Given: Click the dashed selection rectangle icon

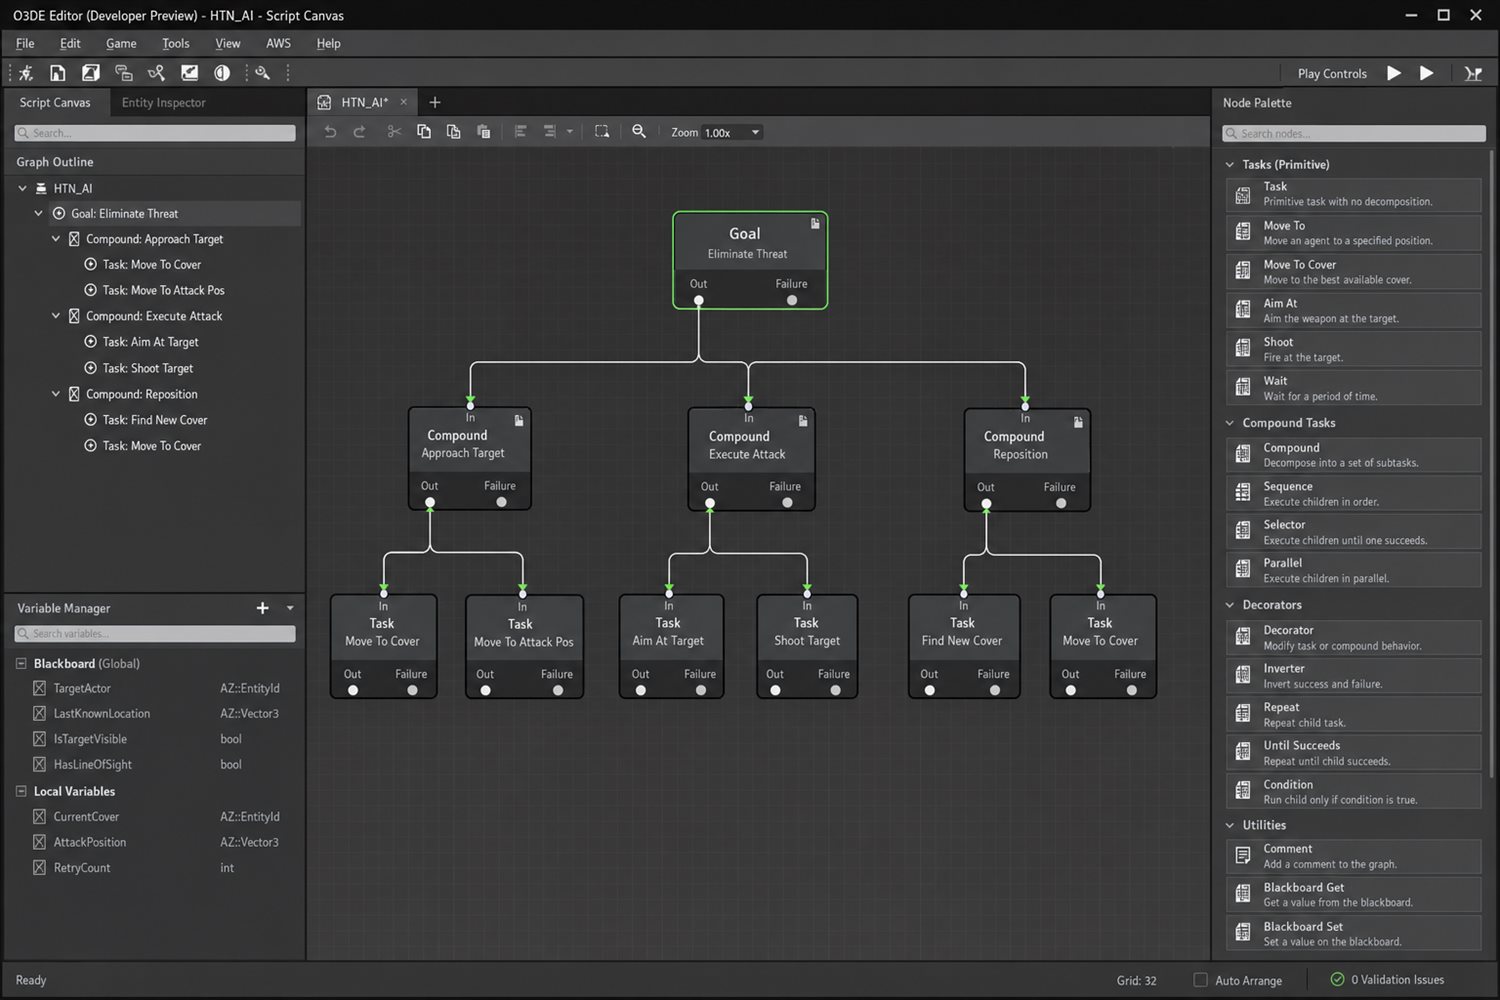Looking at the screenshot, I should pyautogui.click(x=602, y=132).
